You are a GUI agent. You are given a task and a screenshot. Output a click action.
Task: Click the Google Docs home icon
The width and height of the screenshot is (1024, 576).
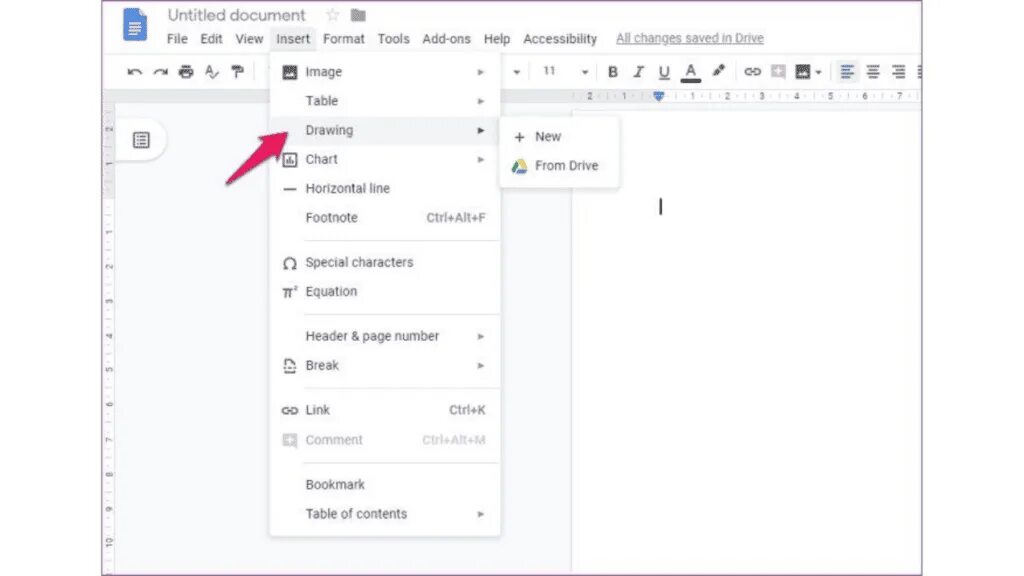click(135, 24)
